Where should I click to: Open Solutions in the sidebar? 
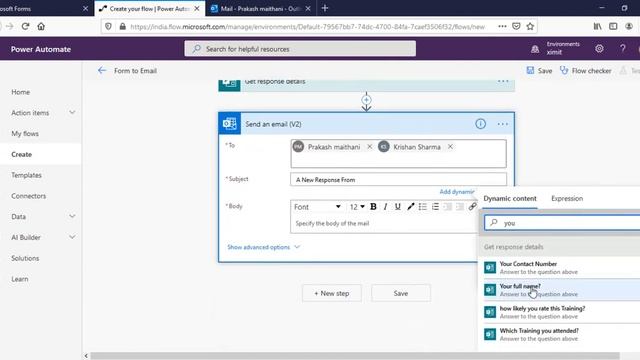click(x=25, y=258)
